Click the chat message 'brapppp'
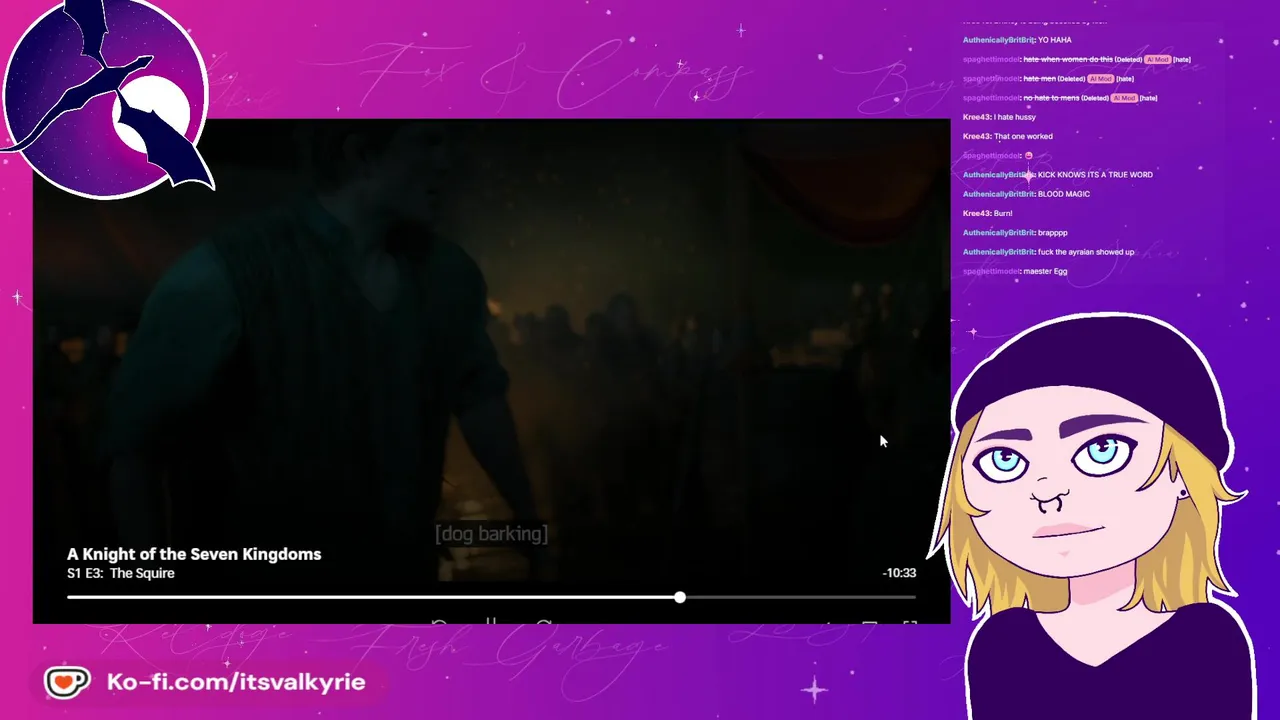This screenshot has width=1280, height=720. (x=1053, y=232)
